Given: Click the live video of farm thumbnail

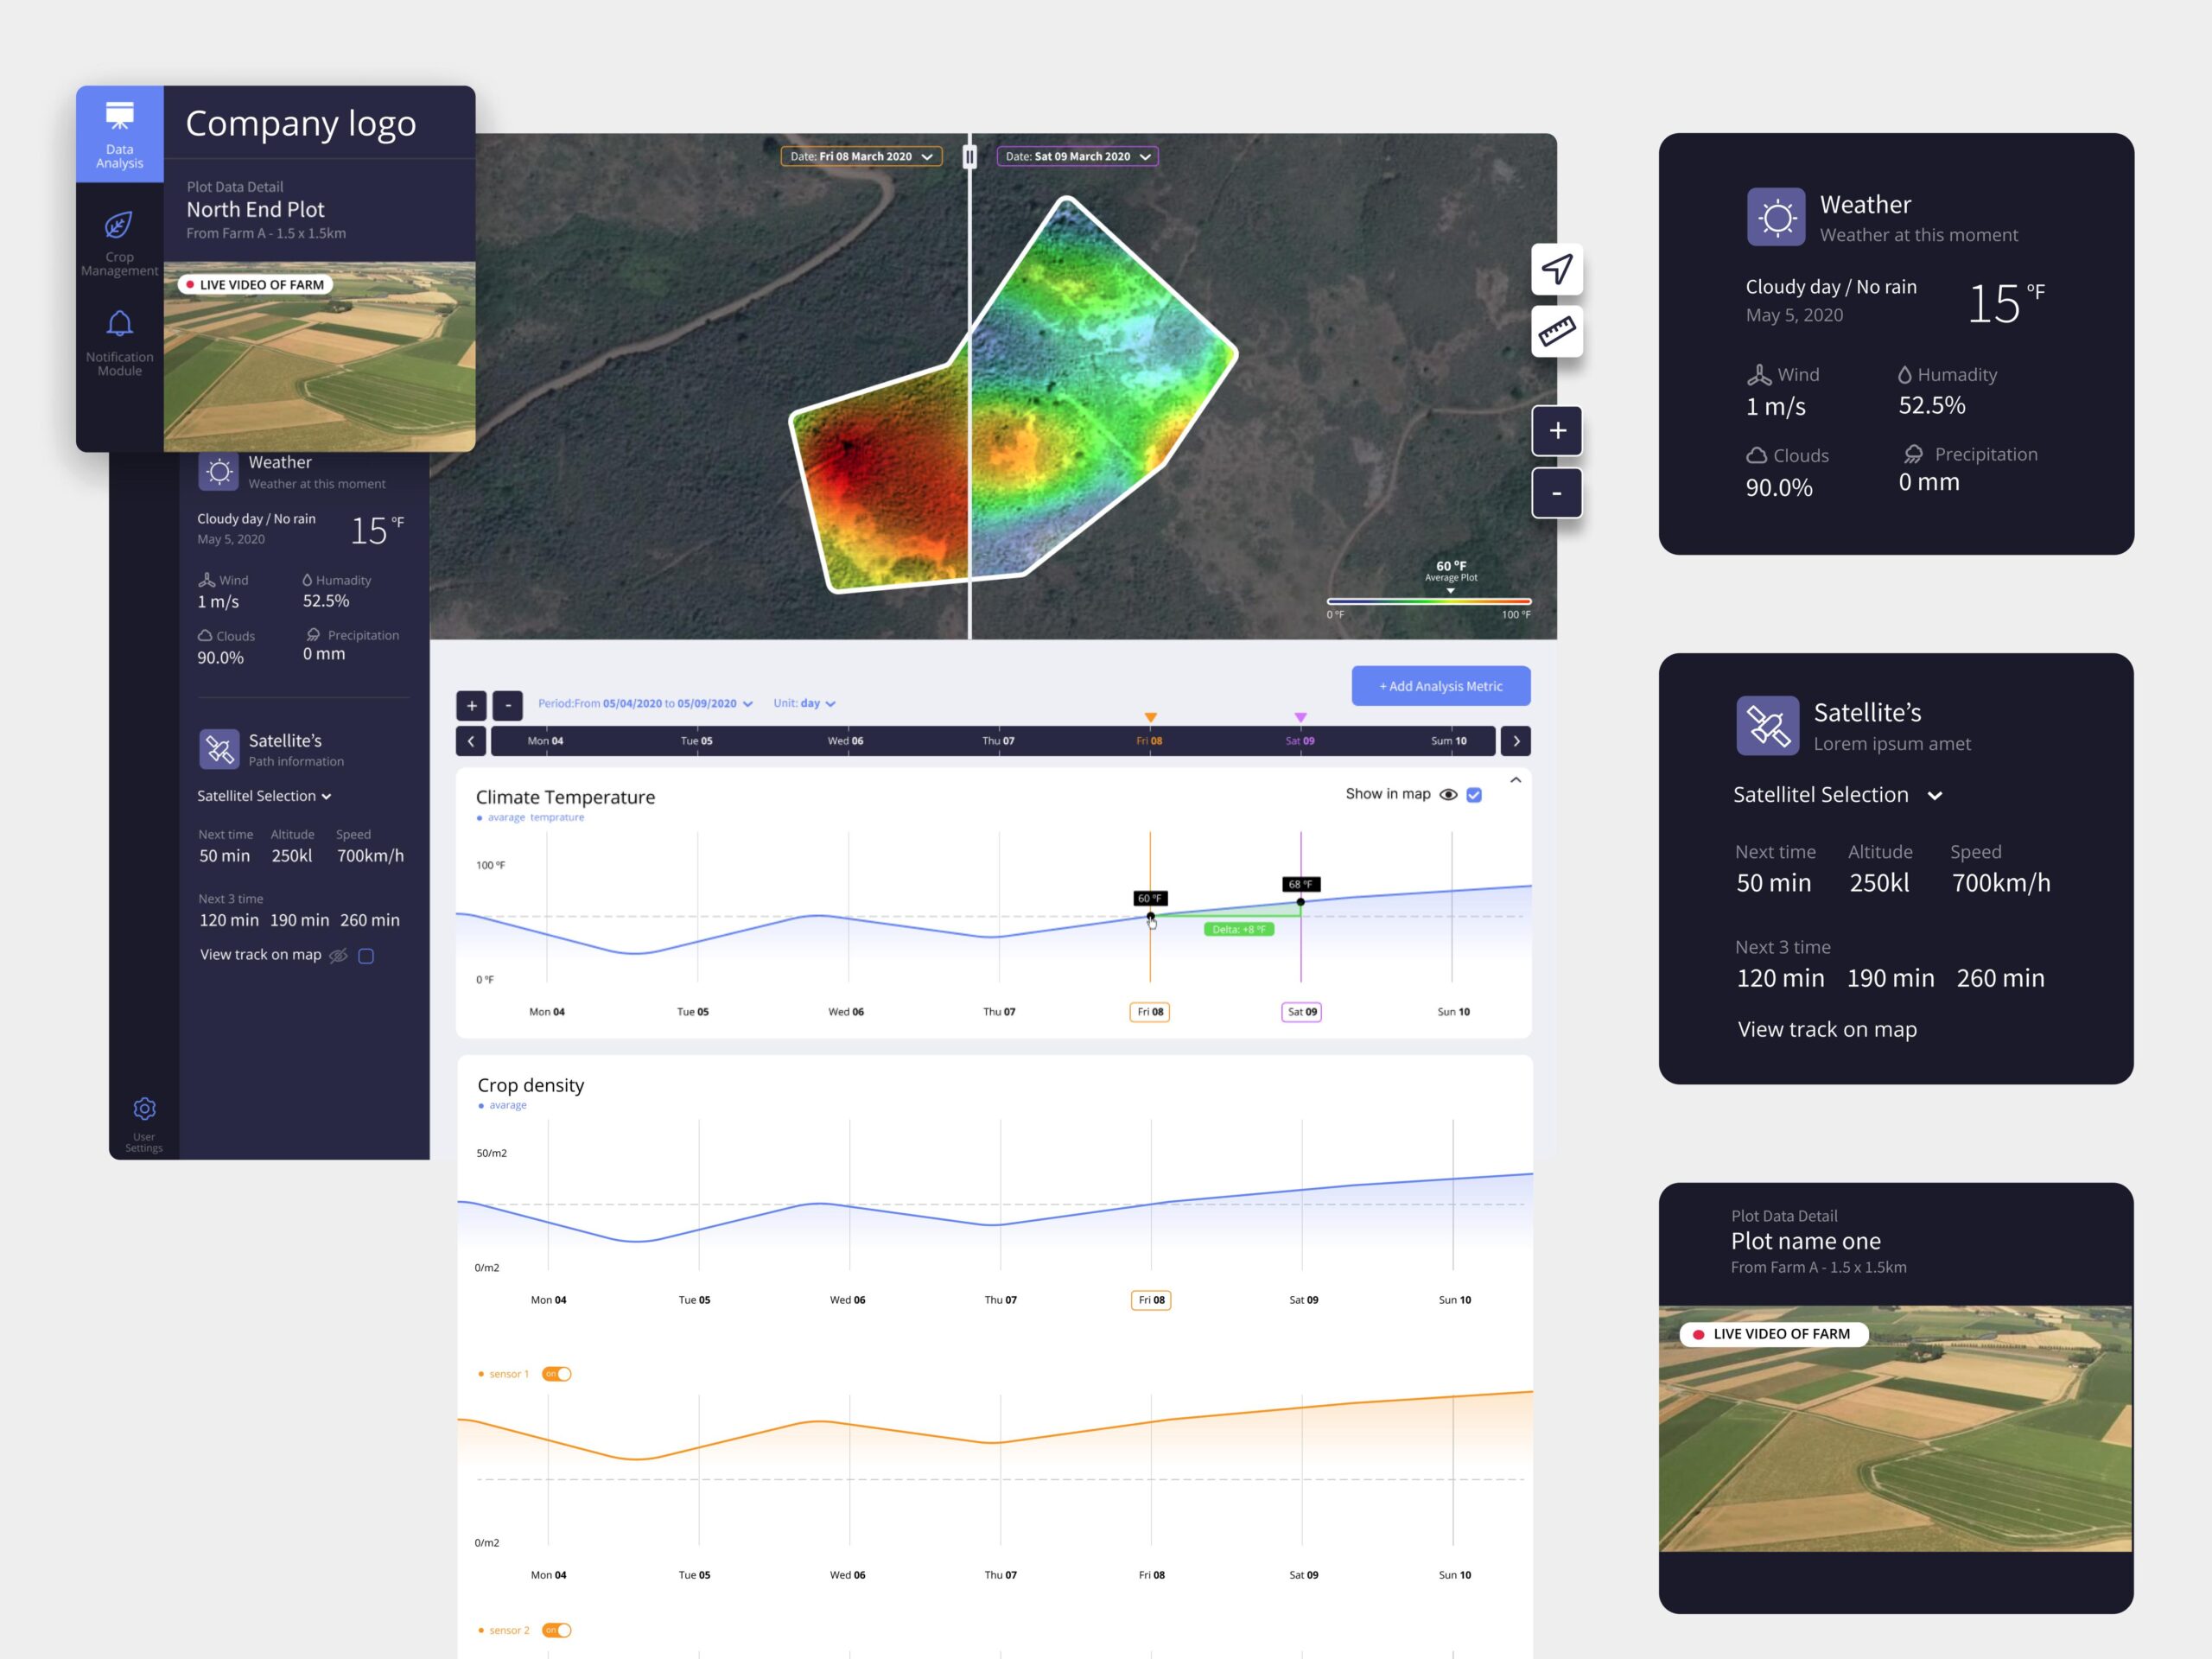Looking at the screenshot, I should (x=319, y=356).
